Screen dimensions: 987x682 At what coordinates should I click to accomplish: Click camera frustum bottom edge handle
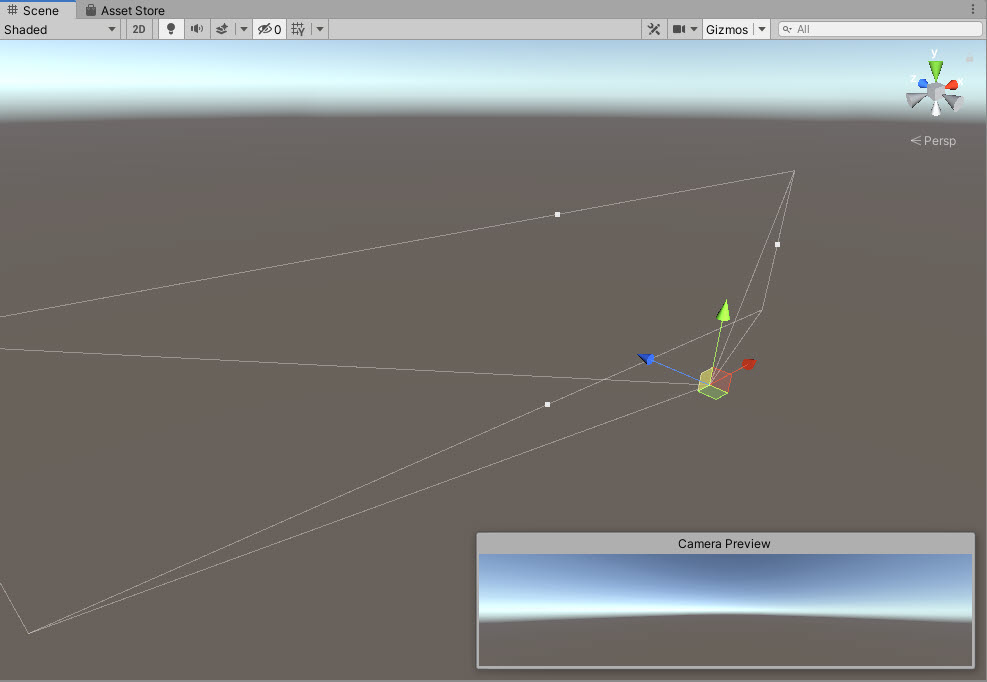[x=547, y=404]
